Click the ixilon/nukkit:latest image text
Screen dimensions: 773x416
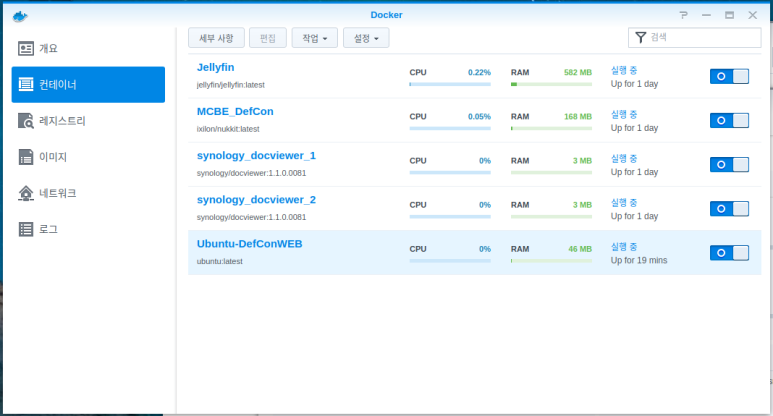click(x=228, y=129)
